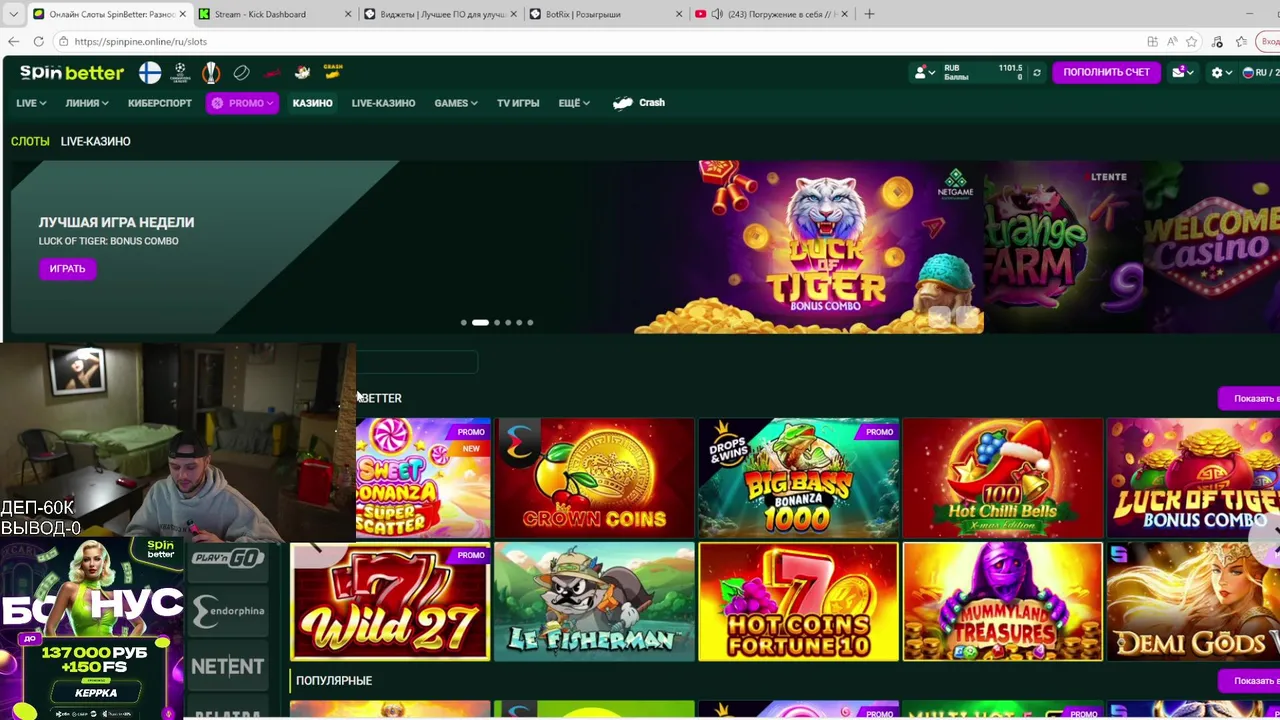Screen dimensions: 1280x720
Task: Expand the LIVE menu dropdown
Action: (x=31, y=103)
